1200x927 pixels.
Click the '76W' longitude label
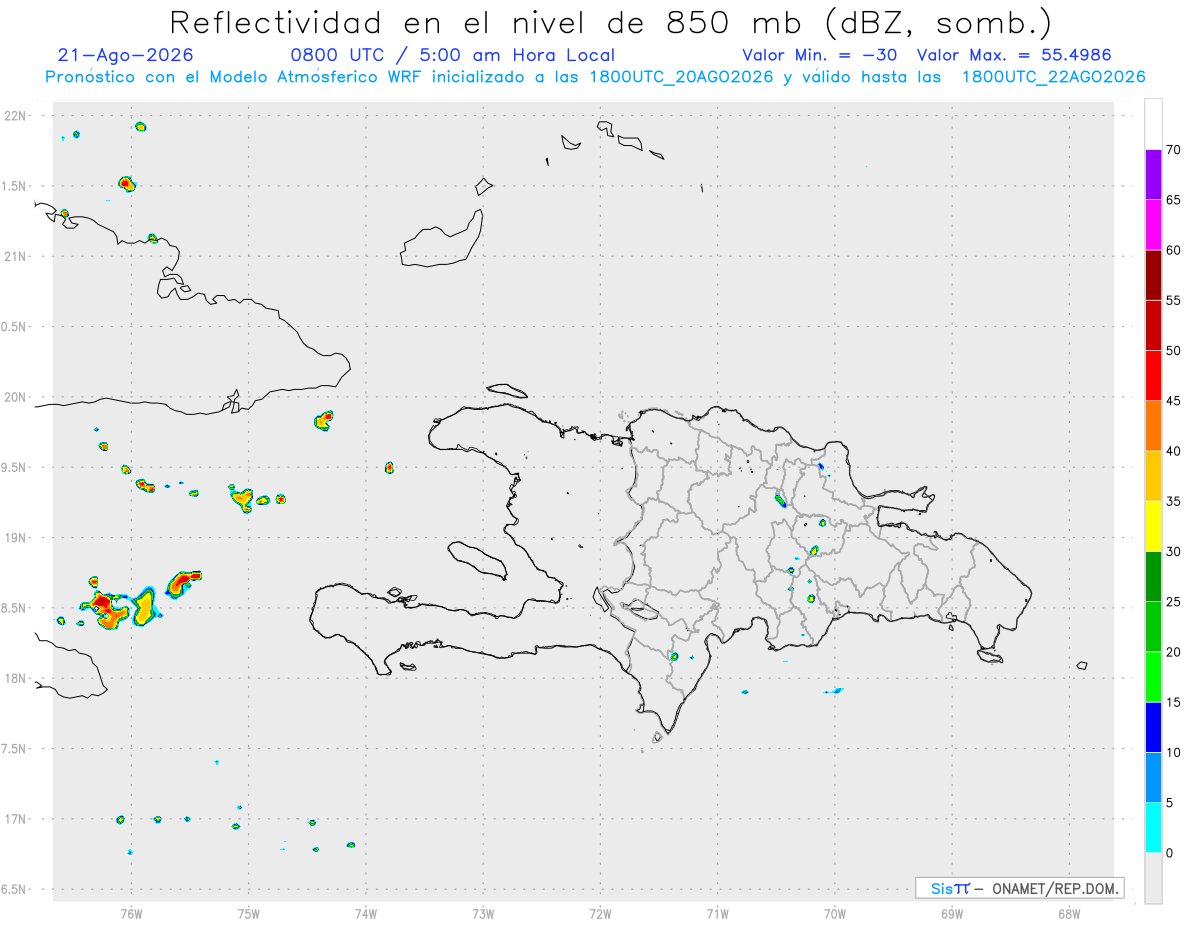point(131,913)
